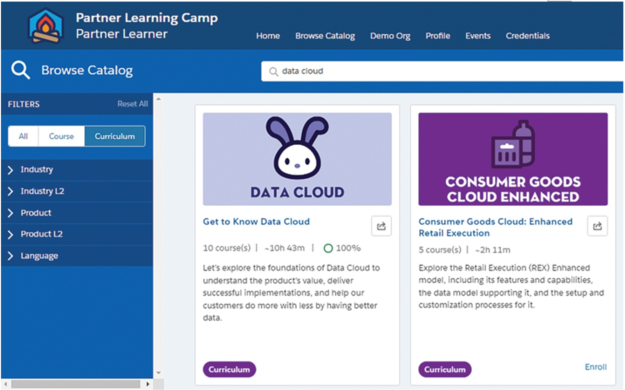Screen dimensions: 625x390
Task: Share the Consumer Goods Cloud curriculum
Action: [597, 226]
